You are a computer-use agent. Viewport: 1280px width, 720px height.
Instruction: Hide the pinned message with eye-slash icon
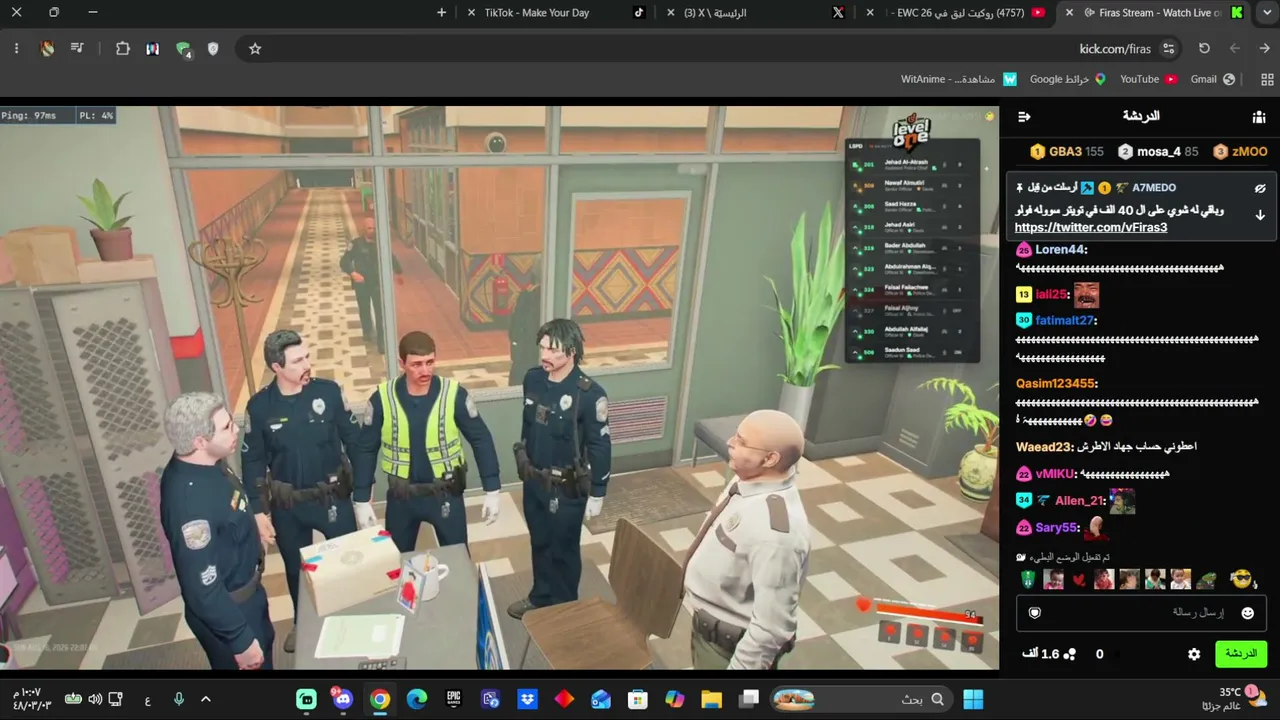[1260, 188]
